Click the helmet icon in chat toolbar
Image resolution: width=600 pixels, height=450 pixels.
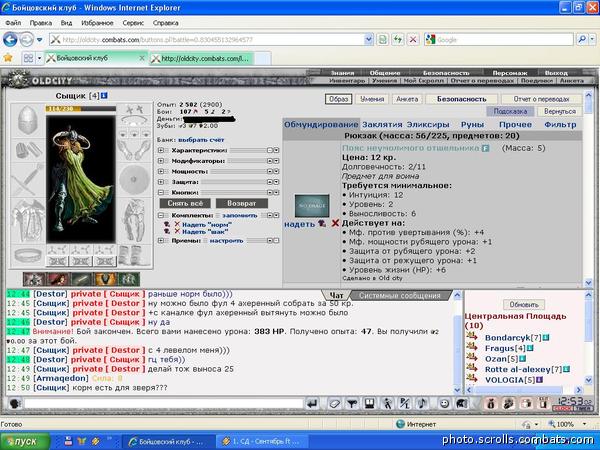461,403
